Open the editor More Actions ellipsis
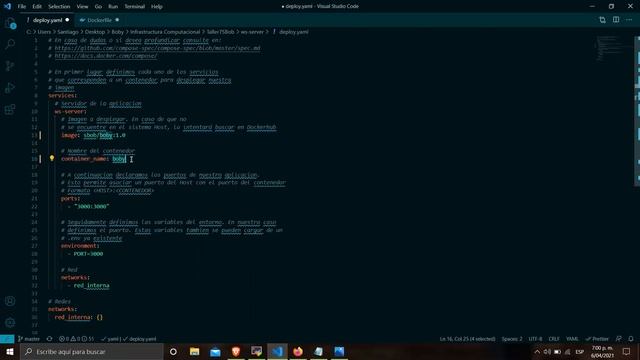640x360 pixels. point(629,20)
